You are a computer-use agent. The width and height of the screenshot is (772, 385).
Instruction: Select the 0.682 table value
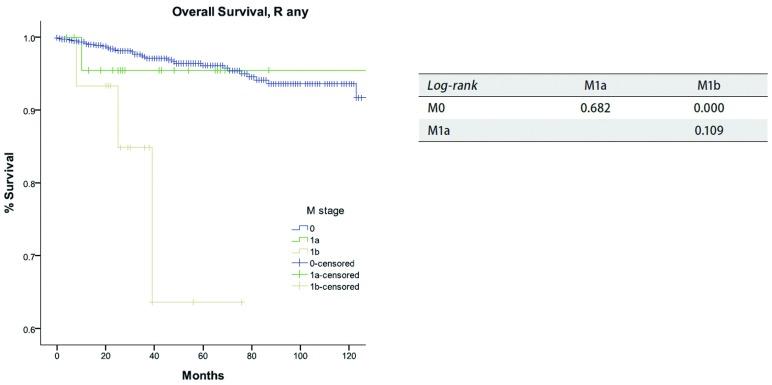[597, 108]
